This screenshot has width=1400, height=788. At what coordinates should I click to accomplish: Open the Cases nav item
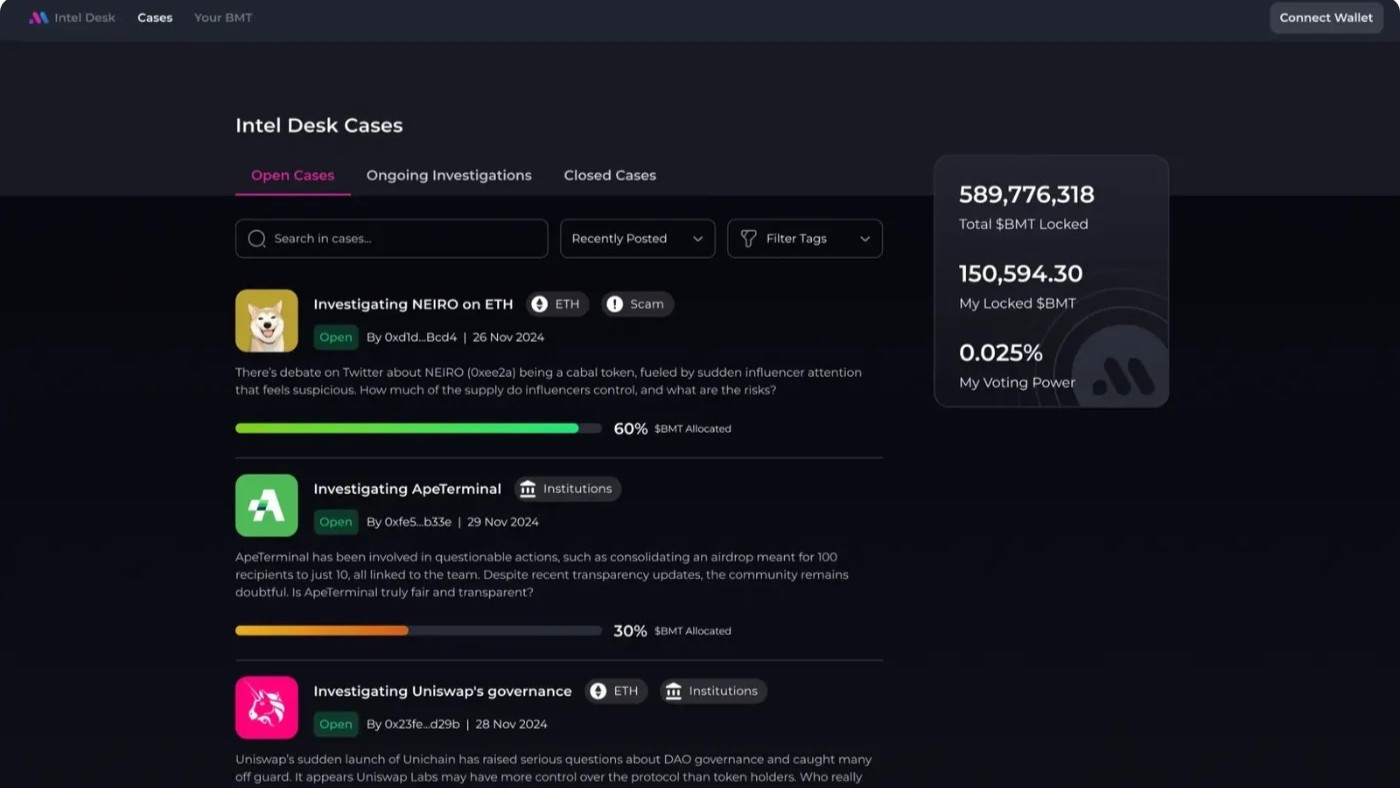click(x=155, y=18)
